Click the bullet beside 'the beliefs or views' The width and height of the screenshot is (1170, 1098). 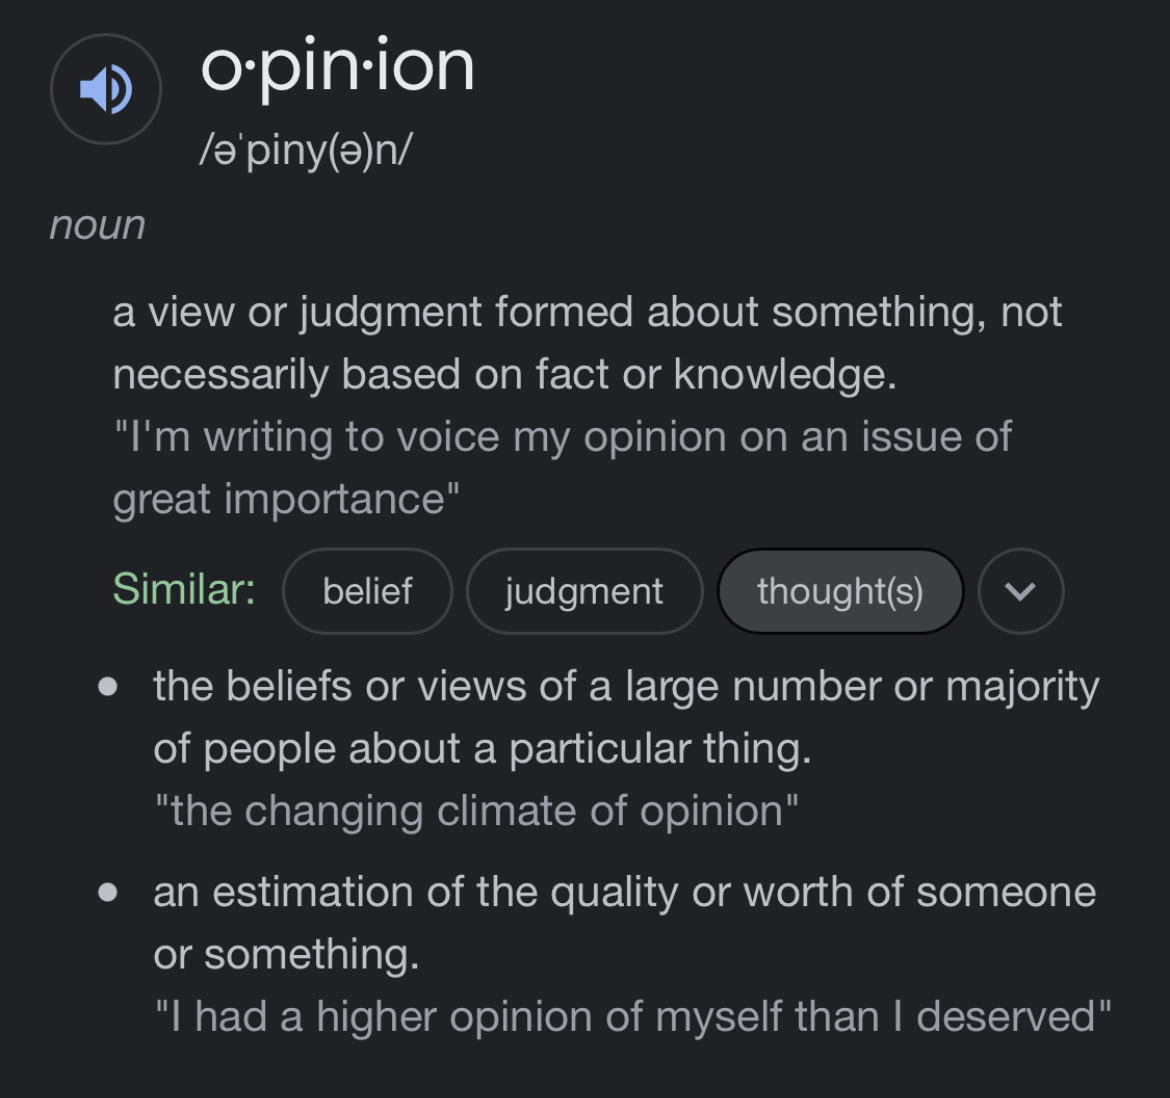[x=109, y=687]
